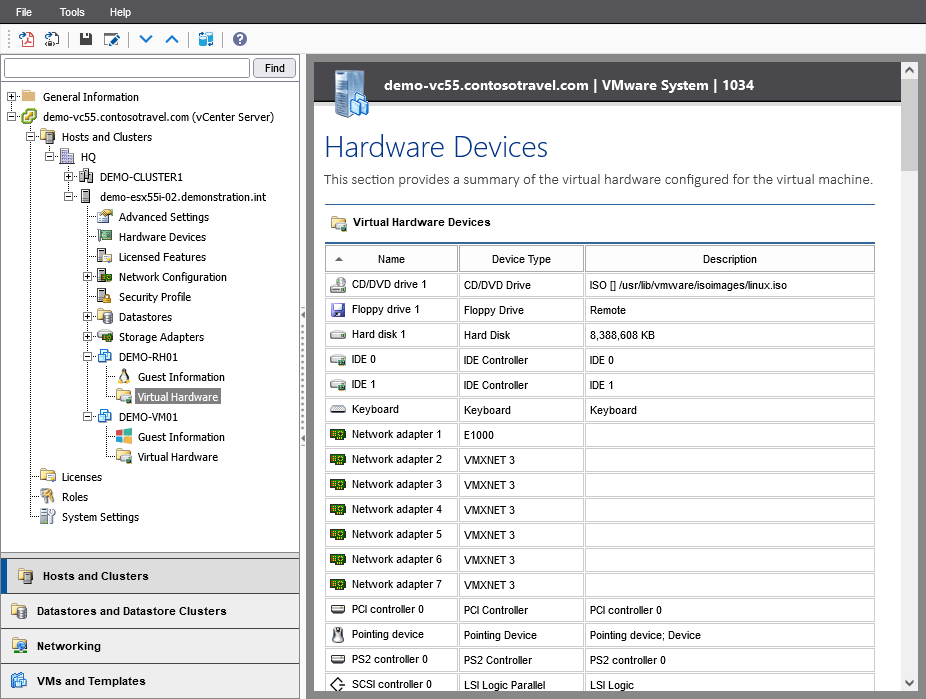The width and height of the screenshot is (926, 699).
Task: Open the Tools menu
Action: tap(72, 12)
